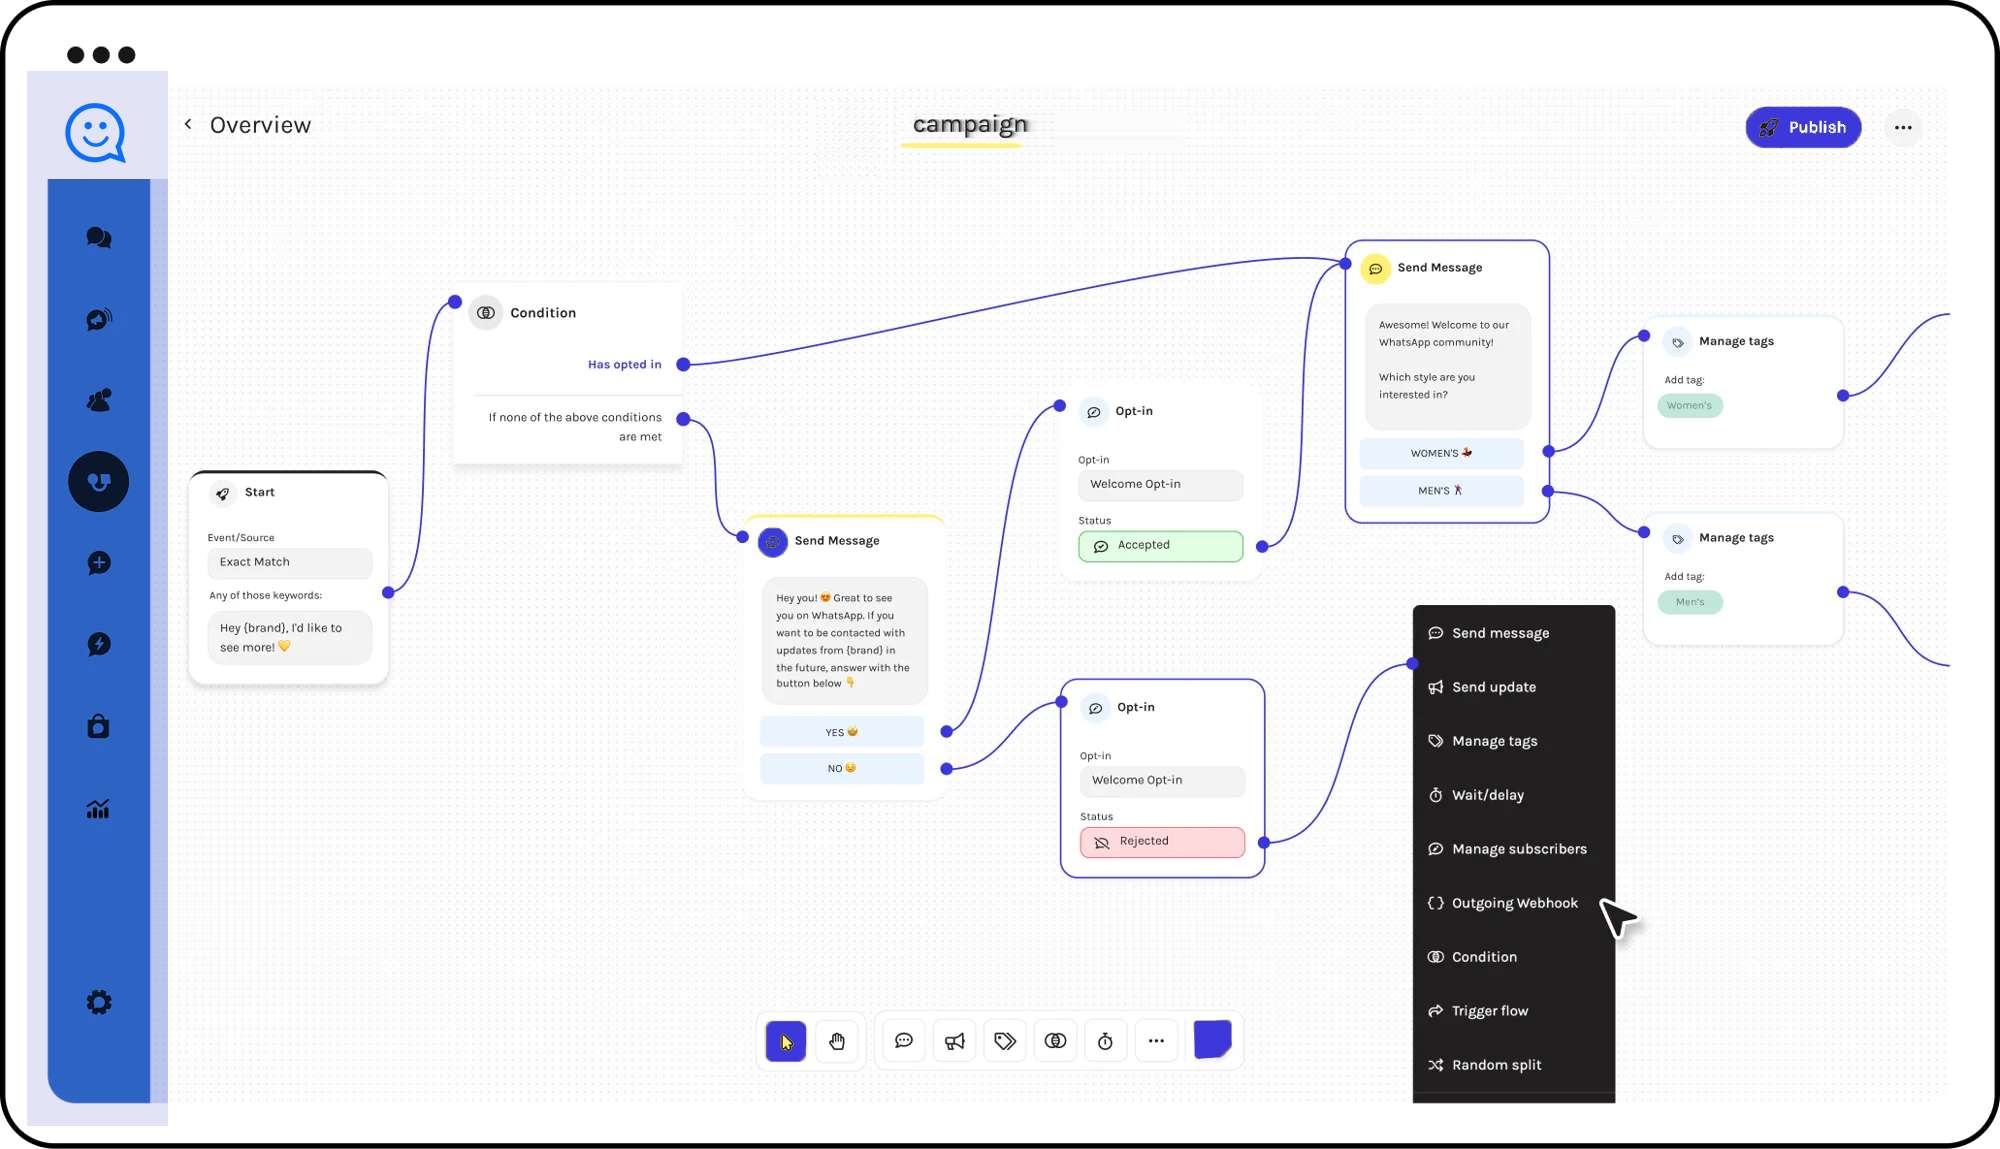
Task: Click the 'Awesome! Welcome' message bubble
Action: pyautogui.click(x=1447, y=366)
